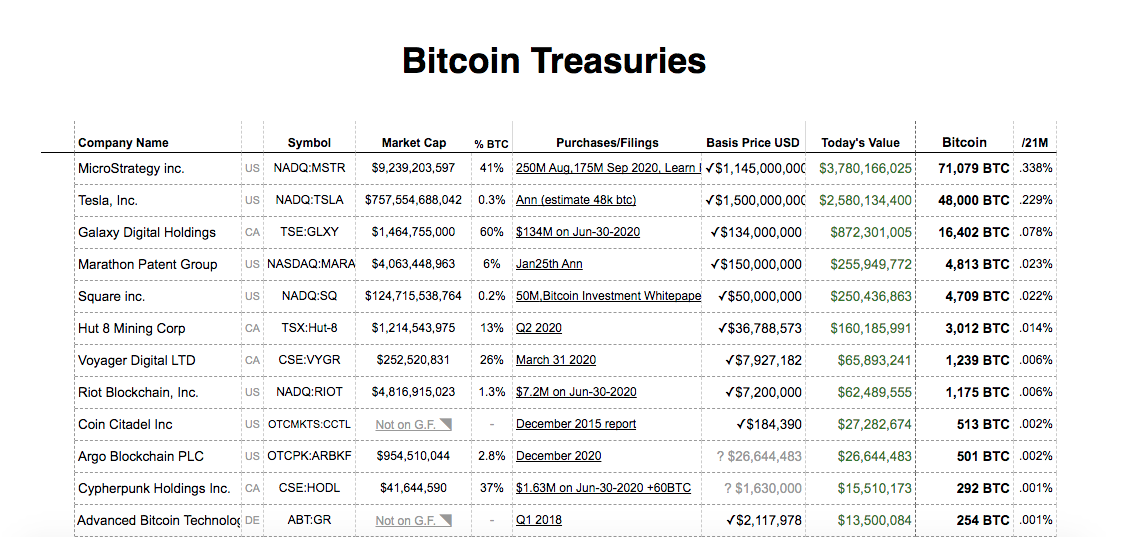The height and width of the screenshot is (537, 1140).
Task: Open Voyager Digital's March 31 2020 link
Action: click(x=555, y=360)
